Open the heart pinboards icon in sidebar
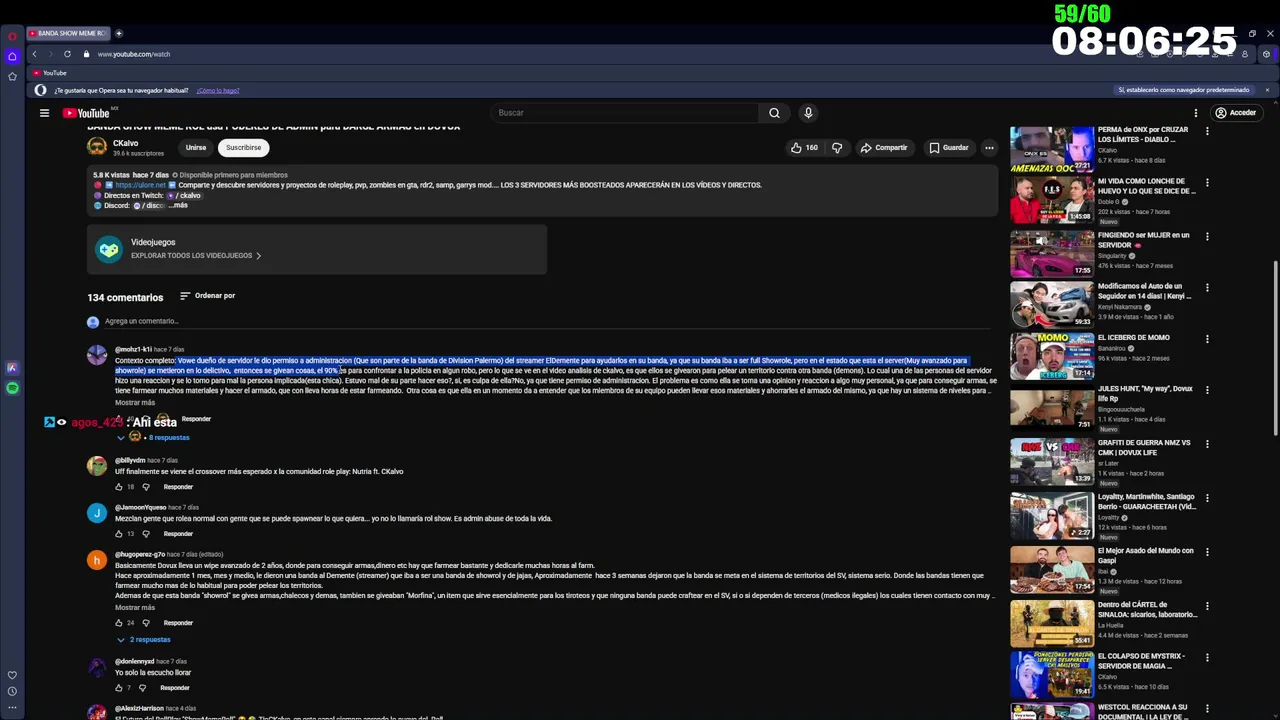Viewport: 1280px width, 720px height. [12, 675]
